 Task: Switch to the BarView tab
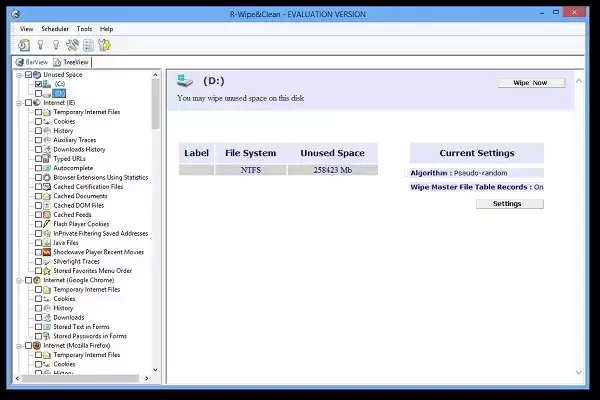click(36, 61)
